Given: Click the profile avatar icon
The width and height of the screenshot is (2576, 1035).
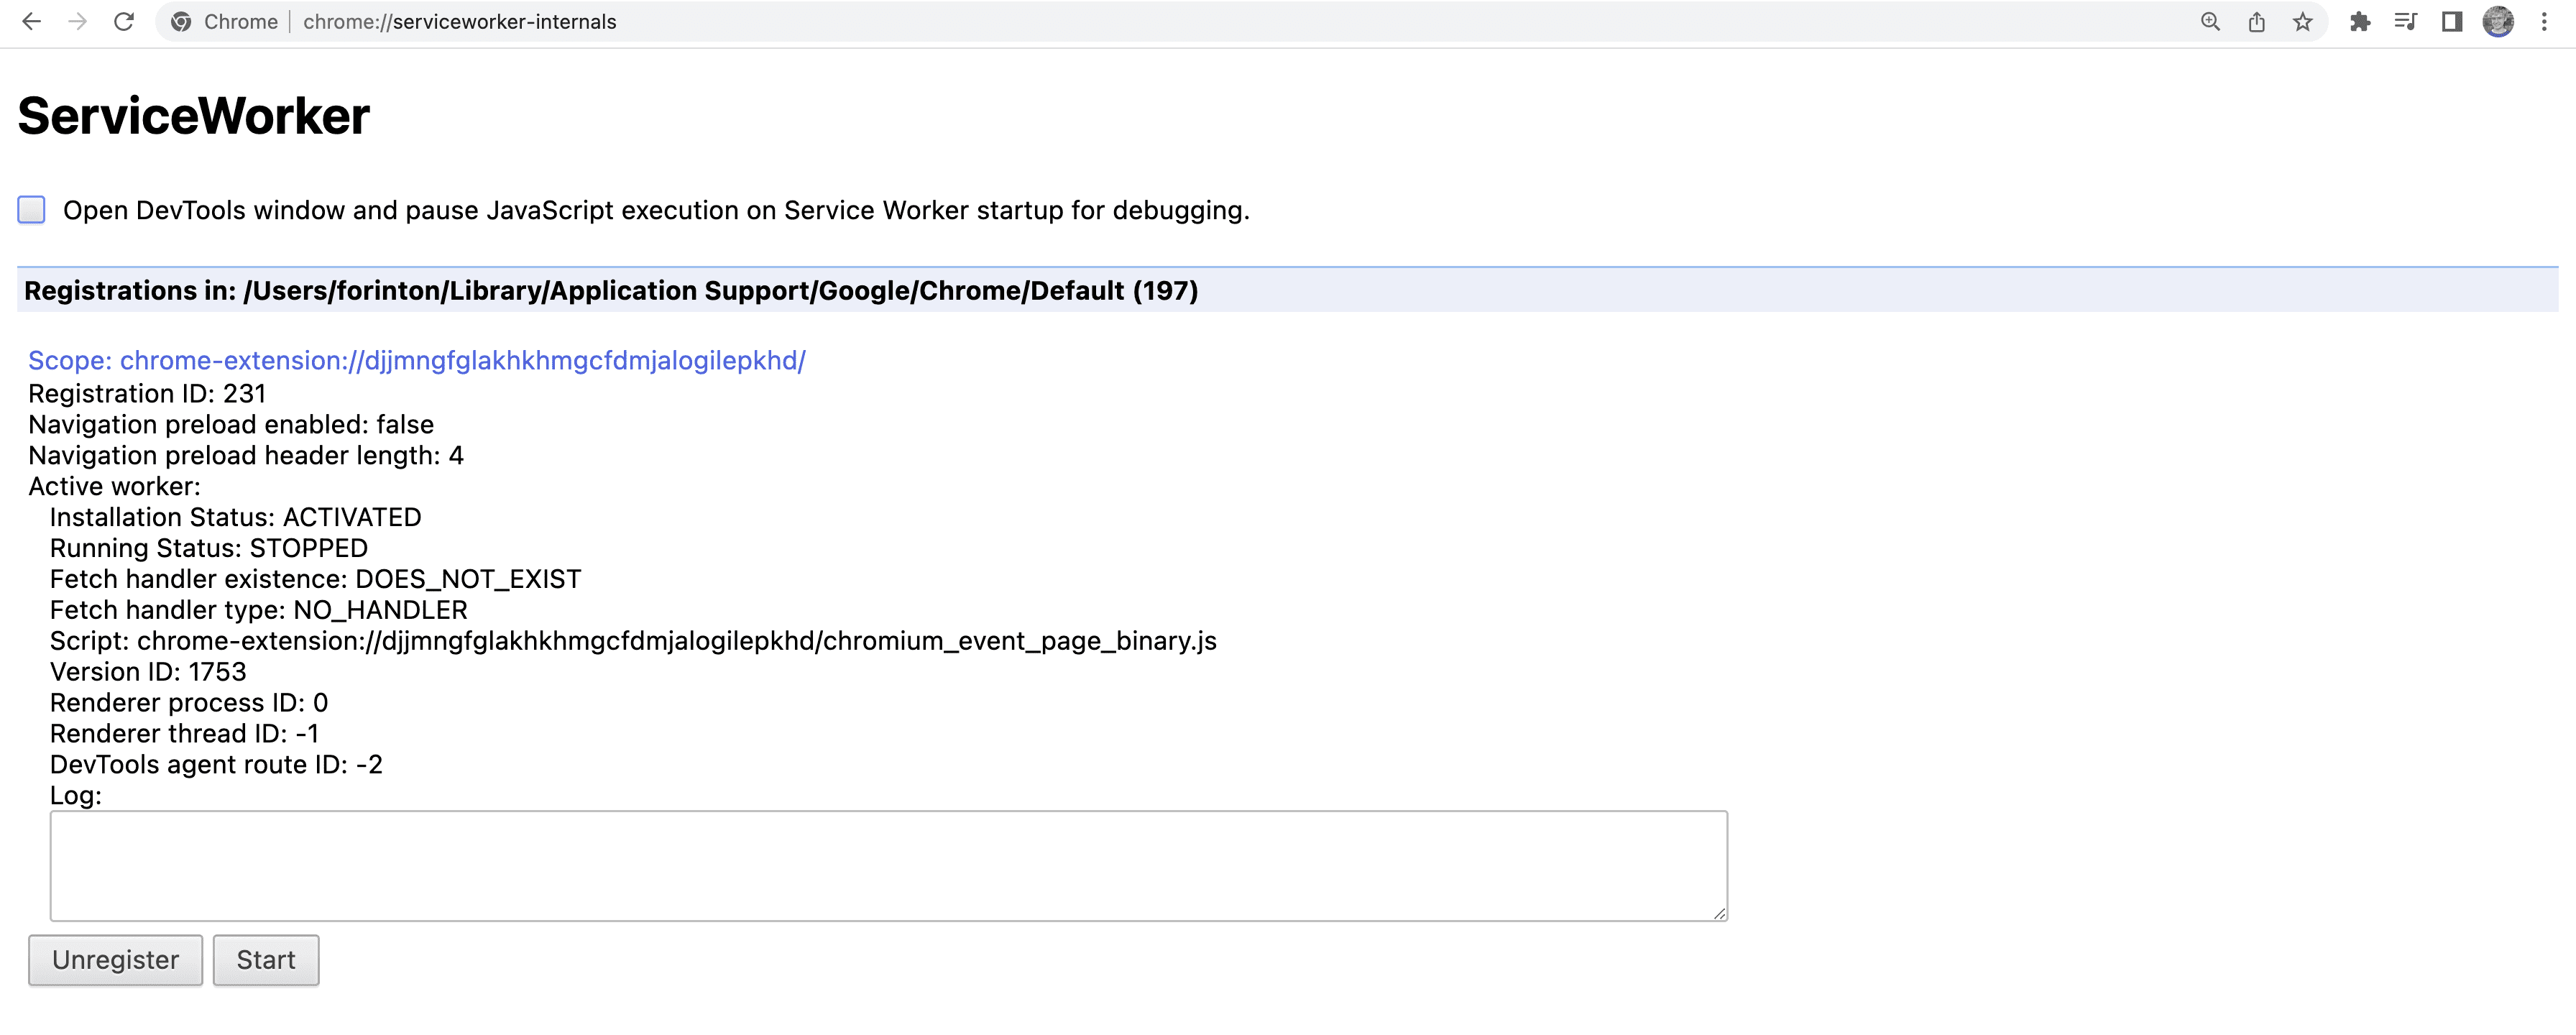Looking at the screenshot, I should coord(2499,22).
